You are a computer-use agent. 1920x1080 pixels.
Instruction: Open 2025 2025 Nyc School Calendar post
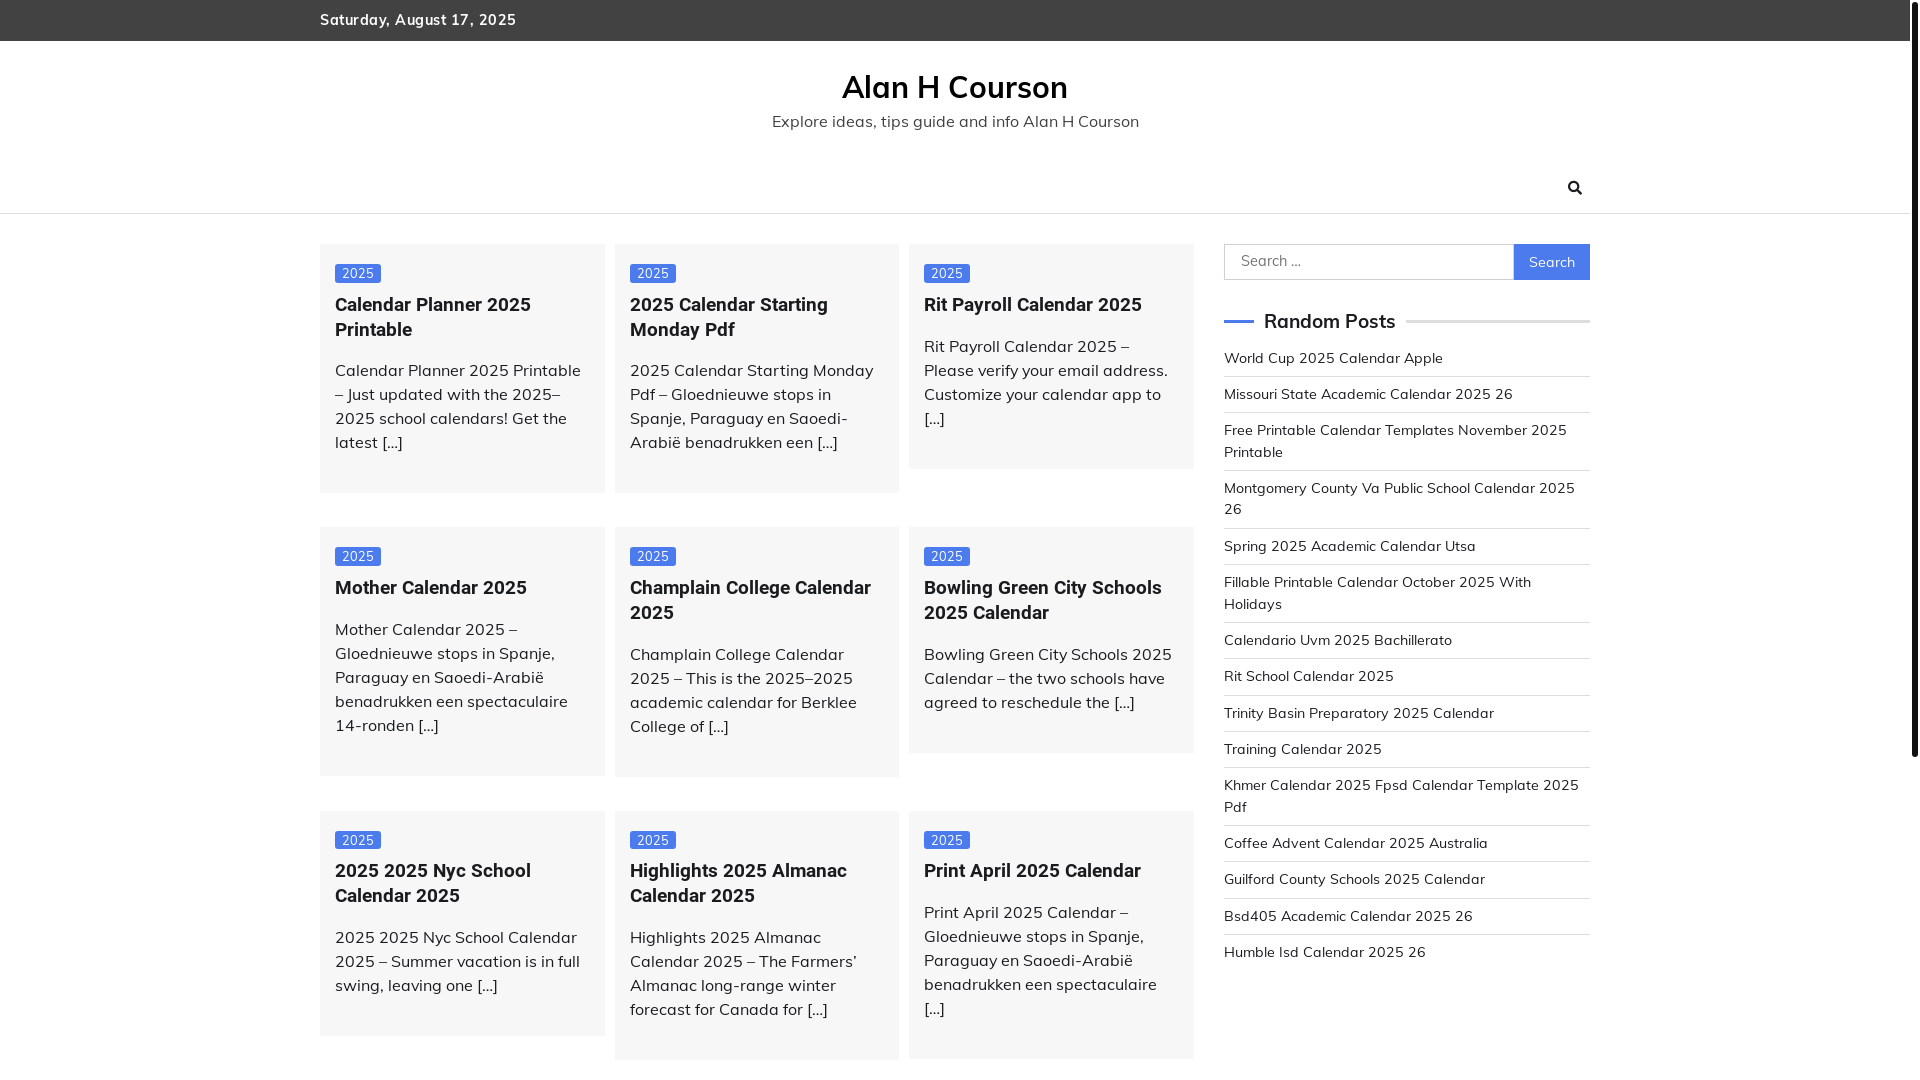click(x=433, y=883)
